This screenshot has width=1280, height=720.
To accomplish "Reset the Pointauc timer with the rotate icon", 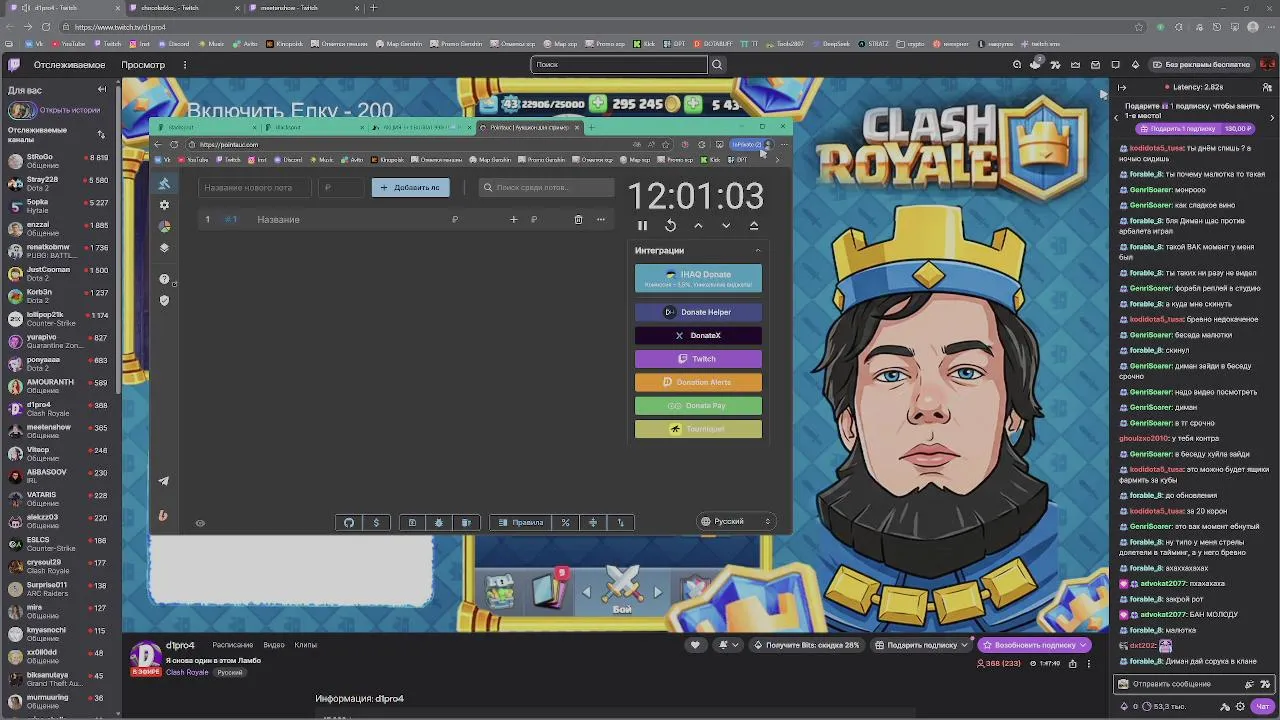I will 670,226.
